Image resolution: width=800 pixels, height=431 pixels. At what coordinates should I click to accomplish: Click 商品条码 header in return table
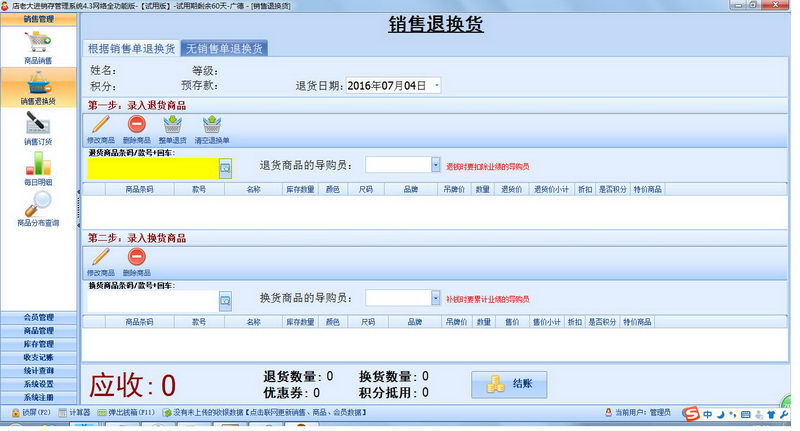(x=139, y=189)
